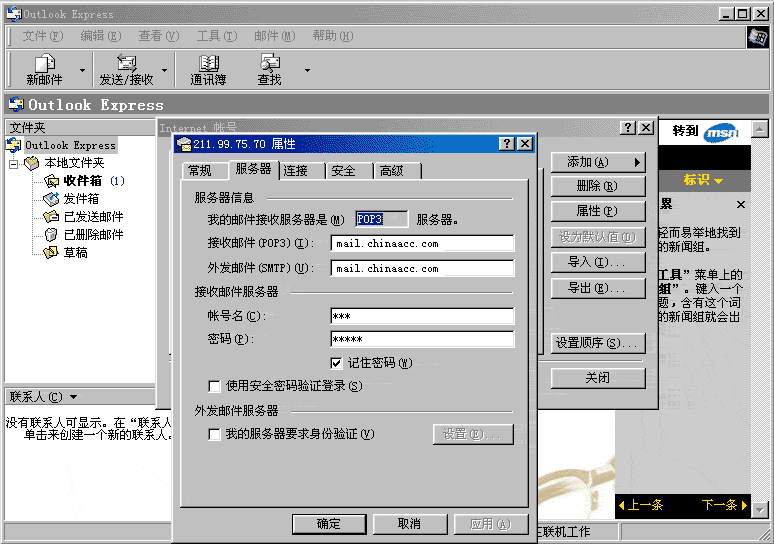774x544 pixels.
Task: Click the 发件箱 outbox icon
Action: coord(51,199)
